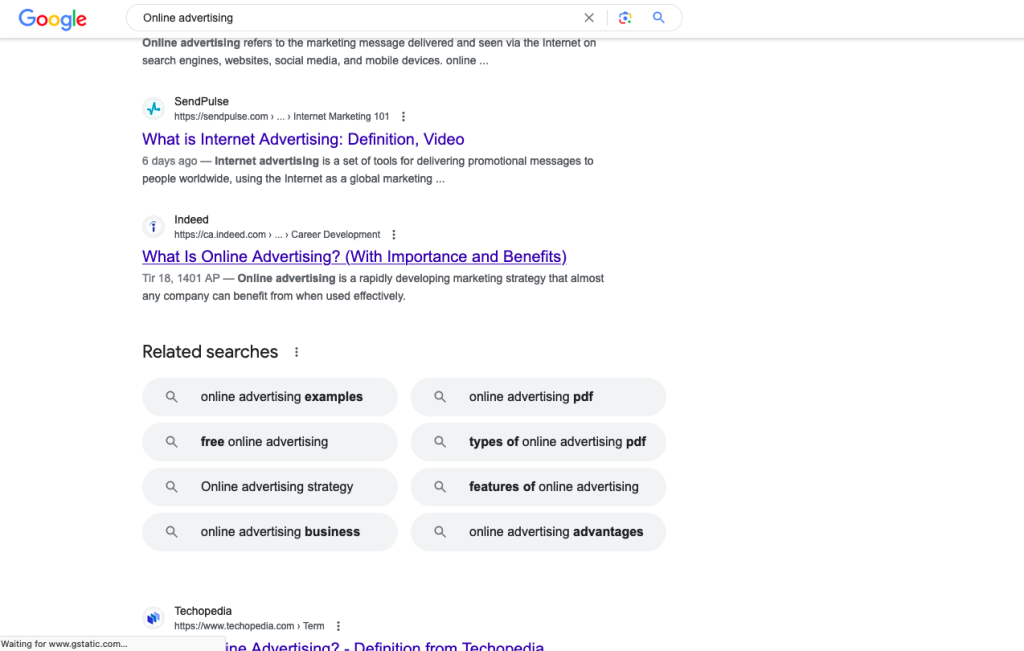Open Google Lens image search
The height and width of the screenshot is (651, 1024).
click(x=625, y=18)
